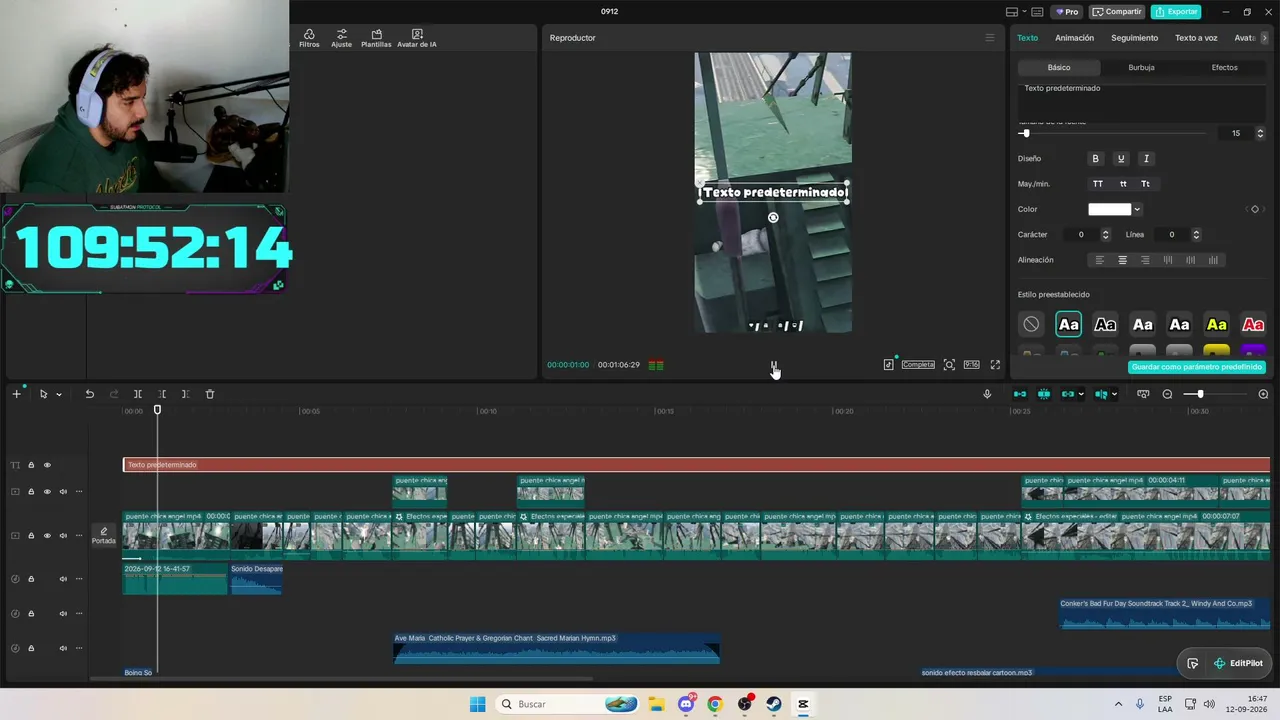This screenshot has width=1280, height=720.
Task: Open the selection tool dropdown arrow
Action: pos(58,394)
